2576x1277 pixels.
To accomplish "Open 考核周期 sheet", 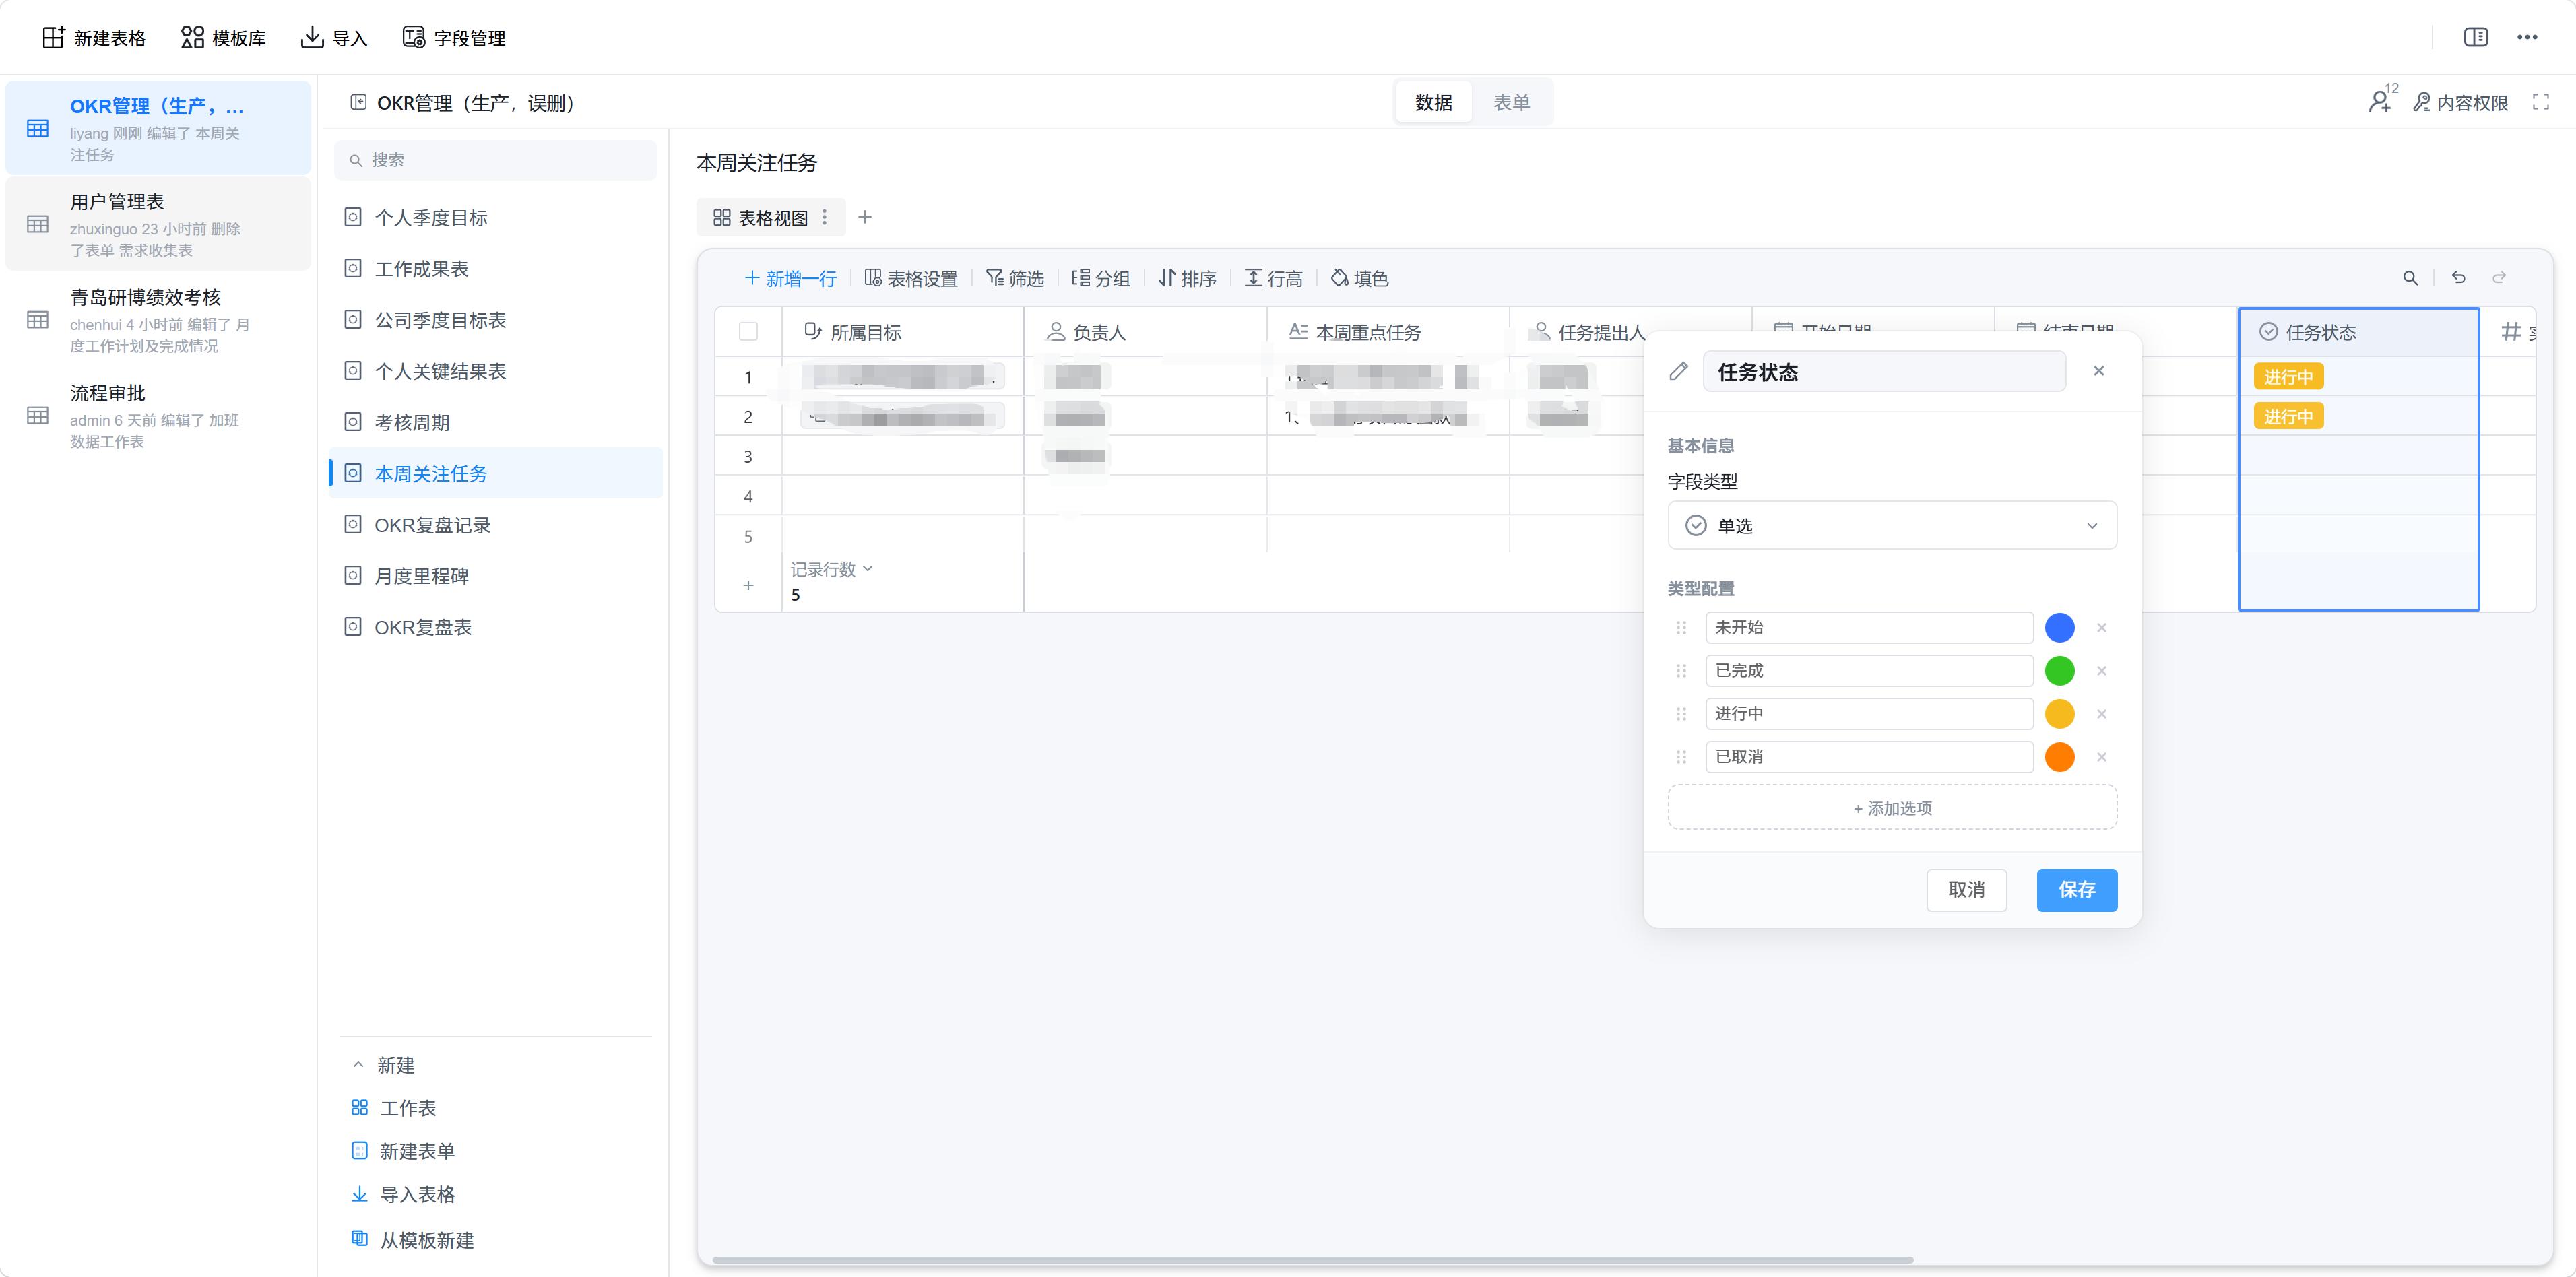I will [x=496, y=422].
